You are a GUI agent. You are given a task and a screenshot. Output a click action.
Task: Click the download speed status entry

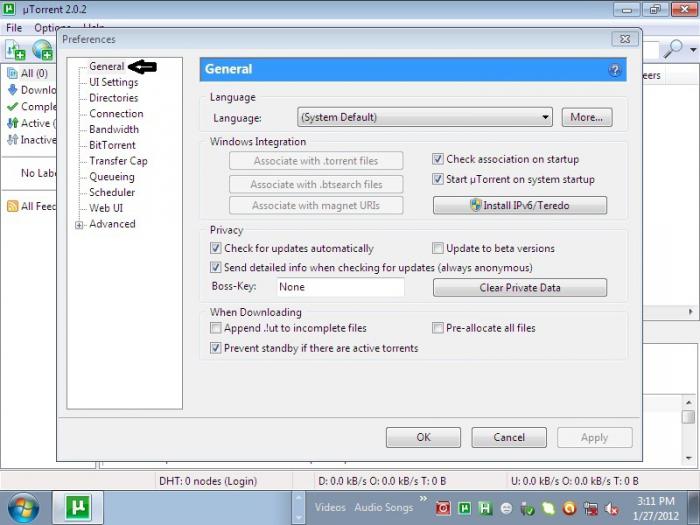point(382,481)
